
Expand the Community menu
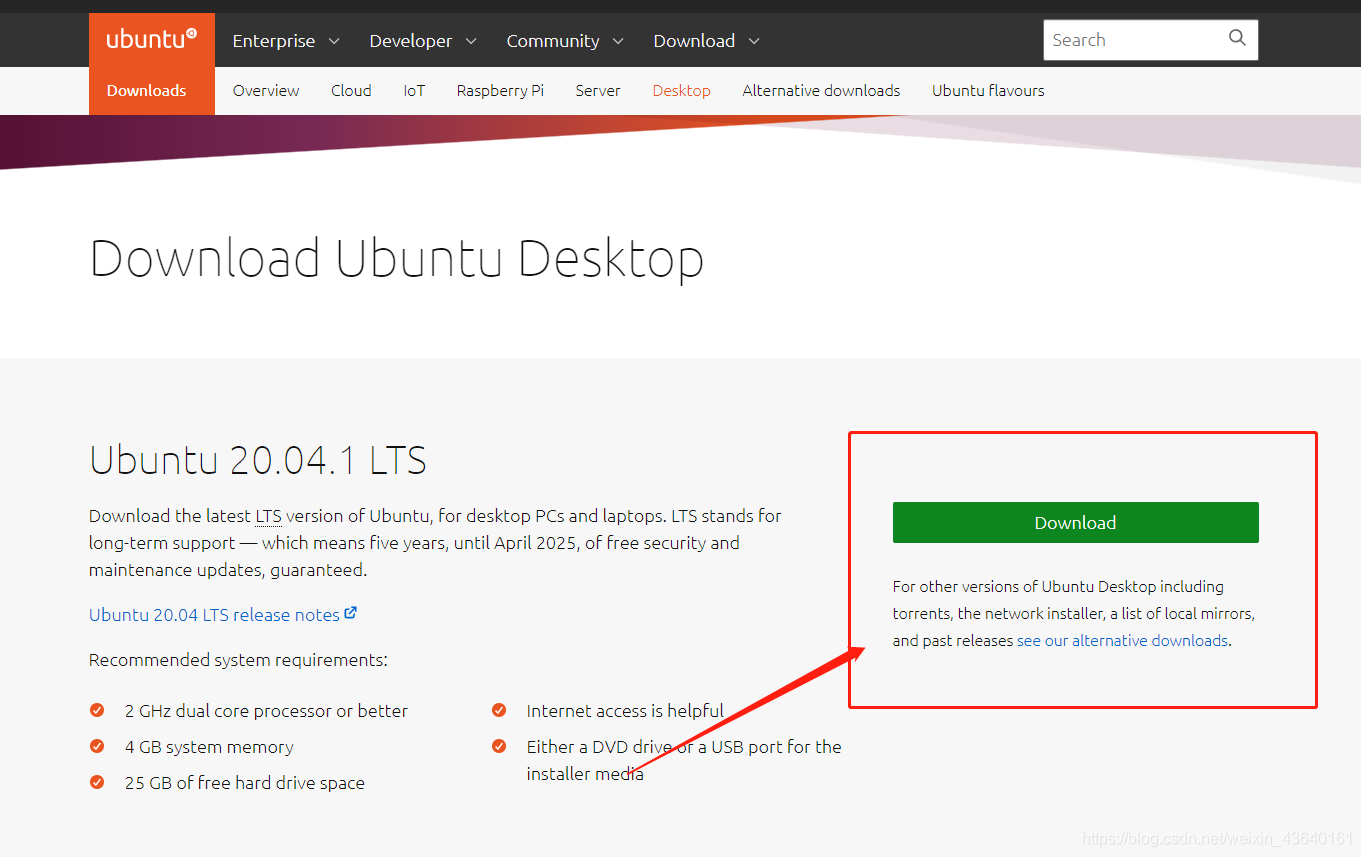[x=565, y=41]
